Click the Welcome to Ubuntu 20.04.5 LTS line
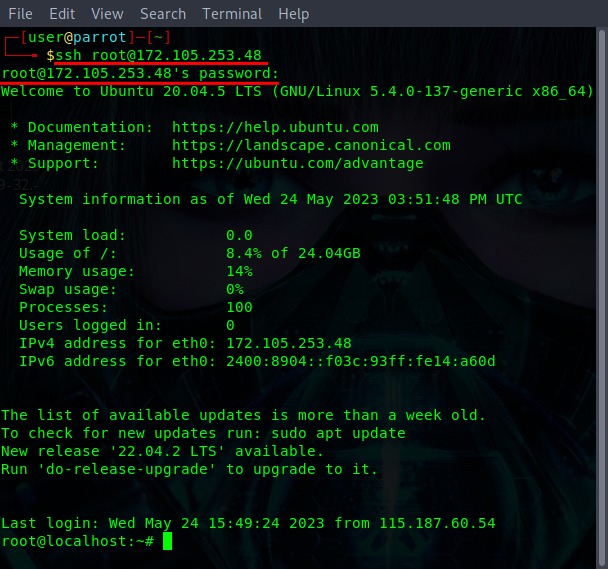Image resolution: width=608 pixels, height=569 pixels. (x=297, y=91)
